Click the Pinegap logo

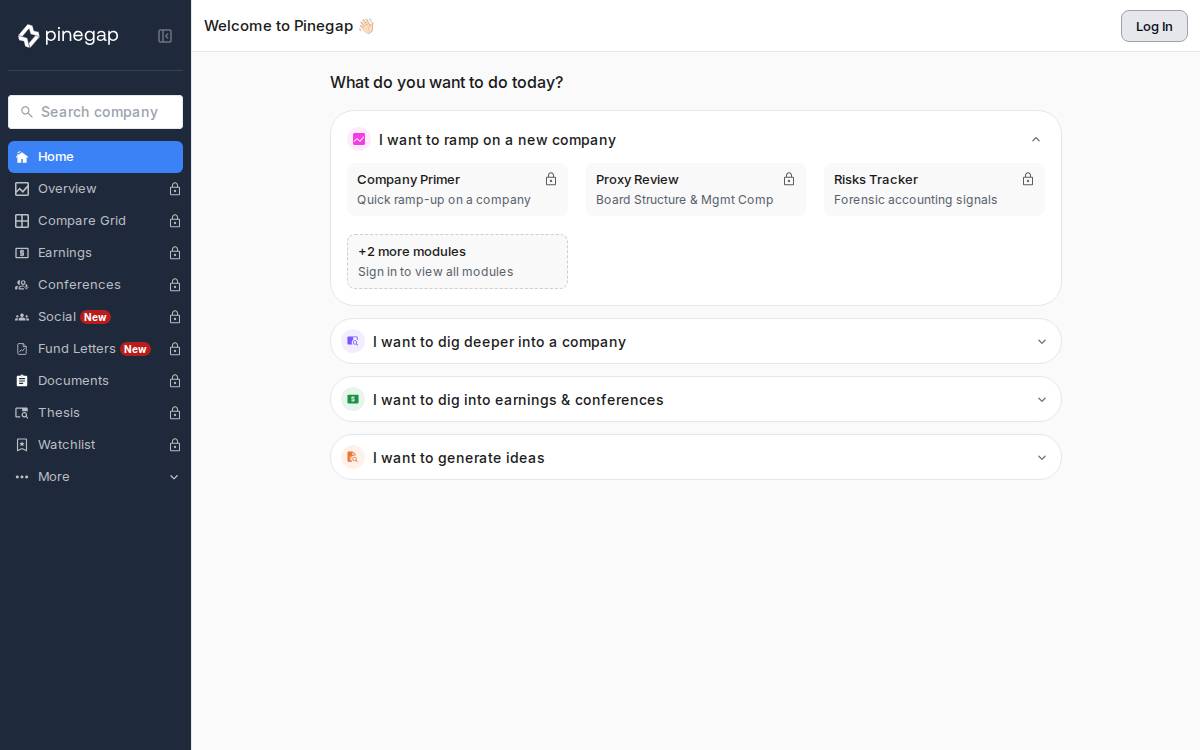[68, 36]
